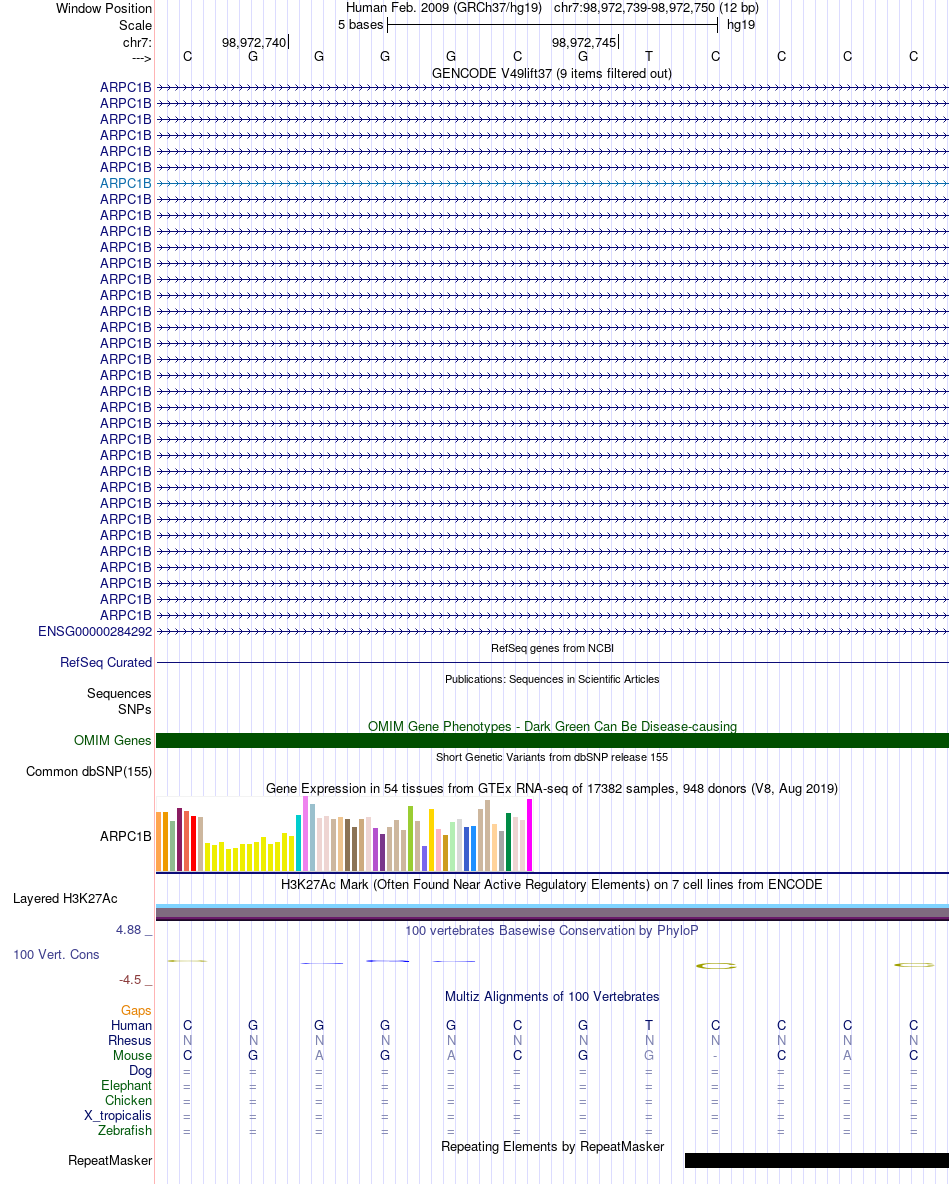
Task: Click the 100 Vert. Cons label
Action: (x=56, y=954)
